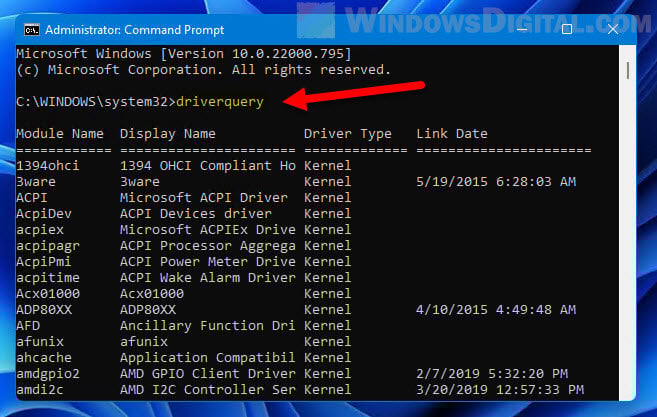The image size is (657, 417).
Task: Click the 'amdi2c' module name
Action: click(40, 389)
